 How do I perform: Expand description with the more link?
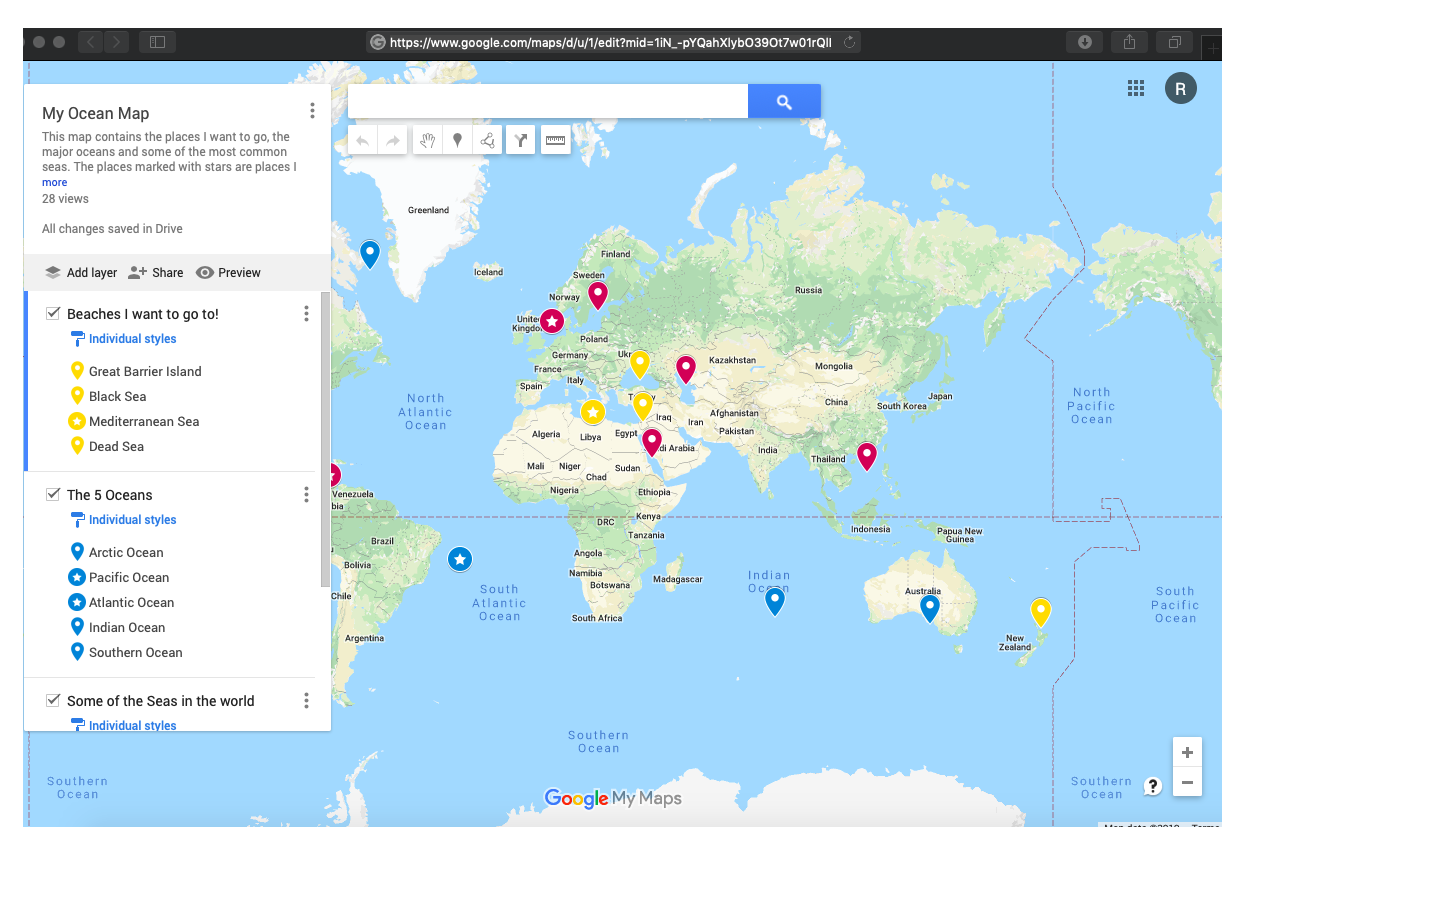point(54,183)
